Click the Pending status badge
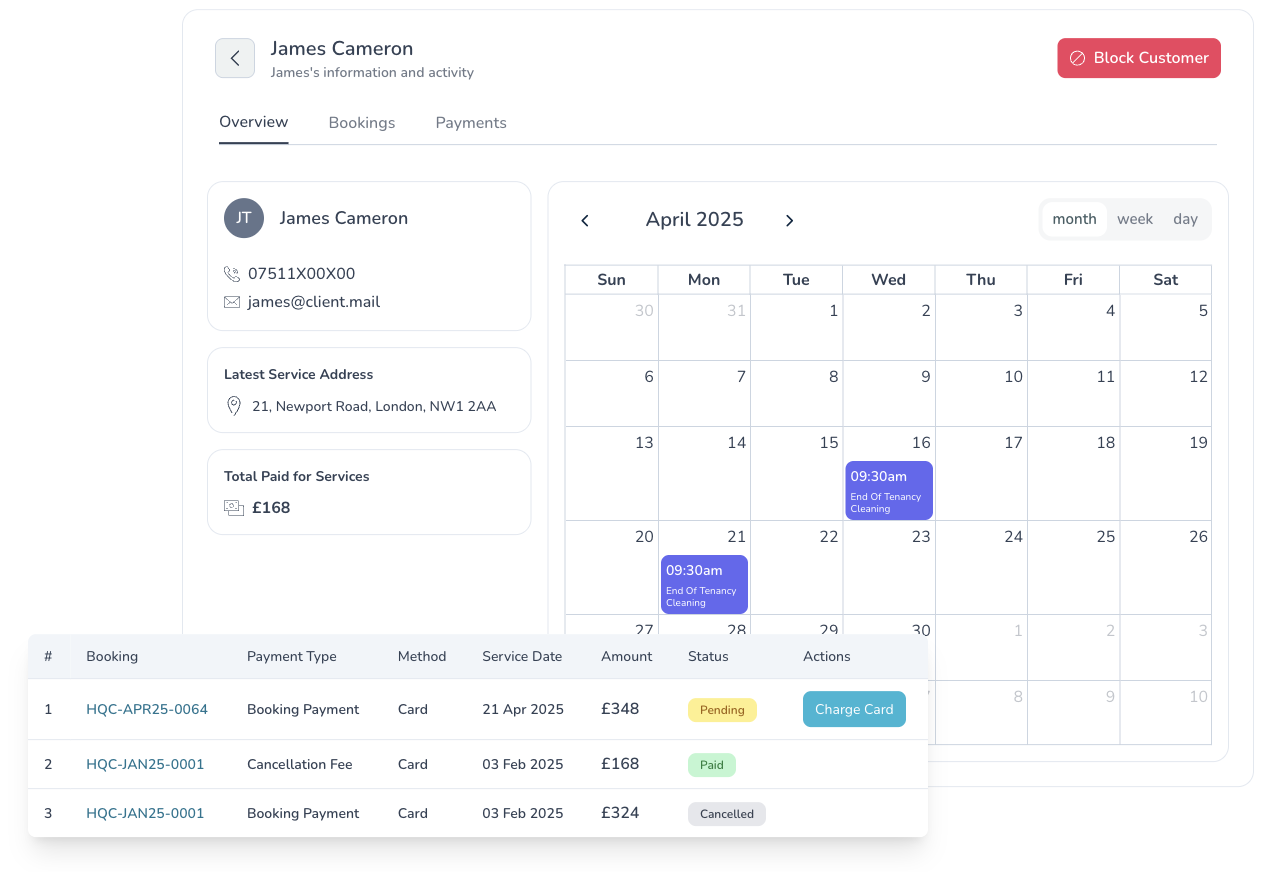1266x872 pixels. pyautogui.click(x=722, y=710)
